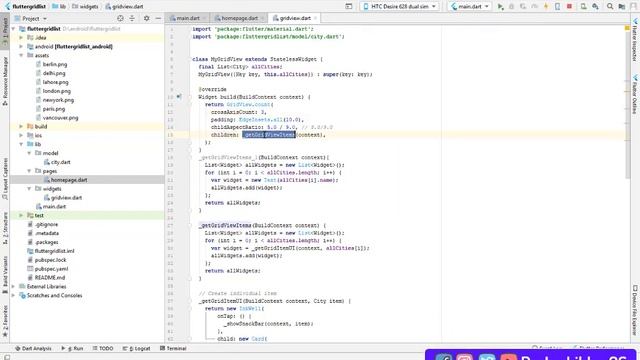Screen dimensions: 640x360
Task: Open Search Everywhere magnifier icon
Action: (x=610, y=7)
